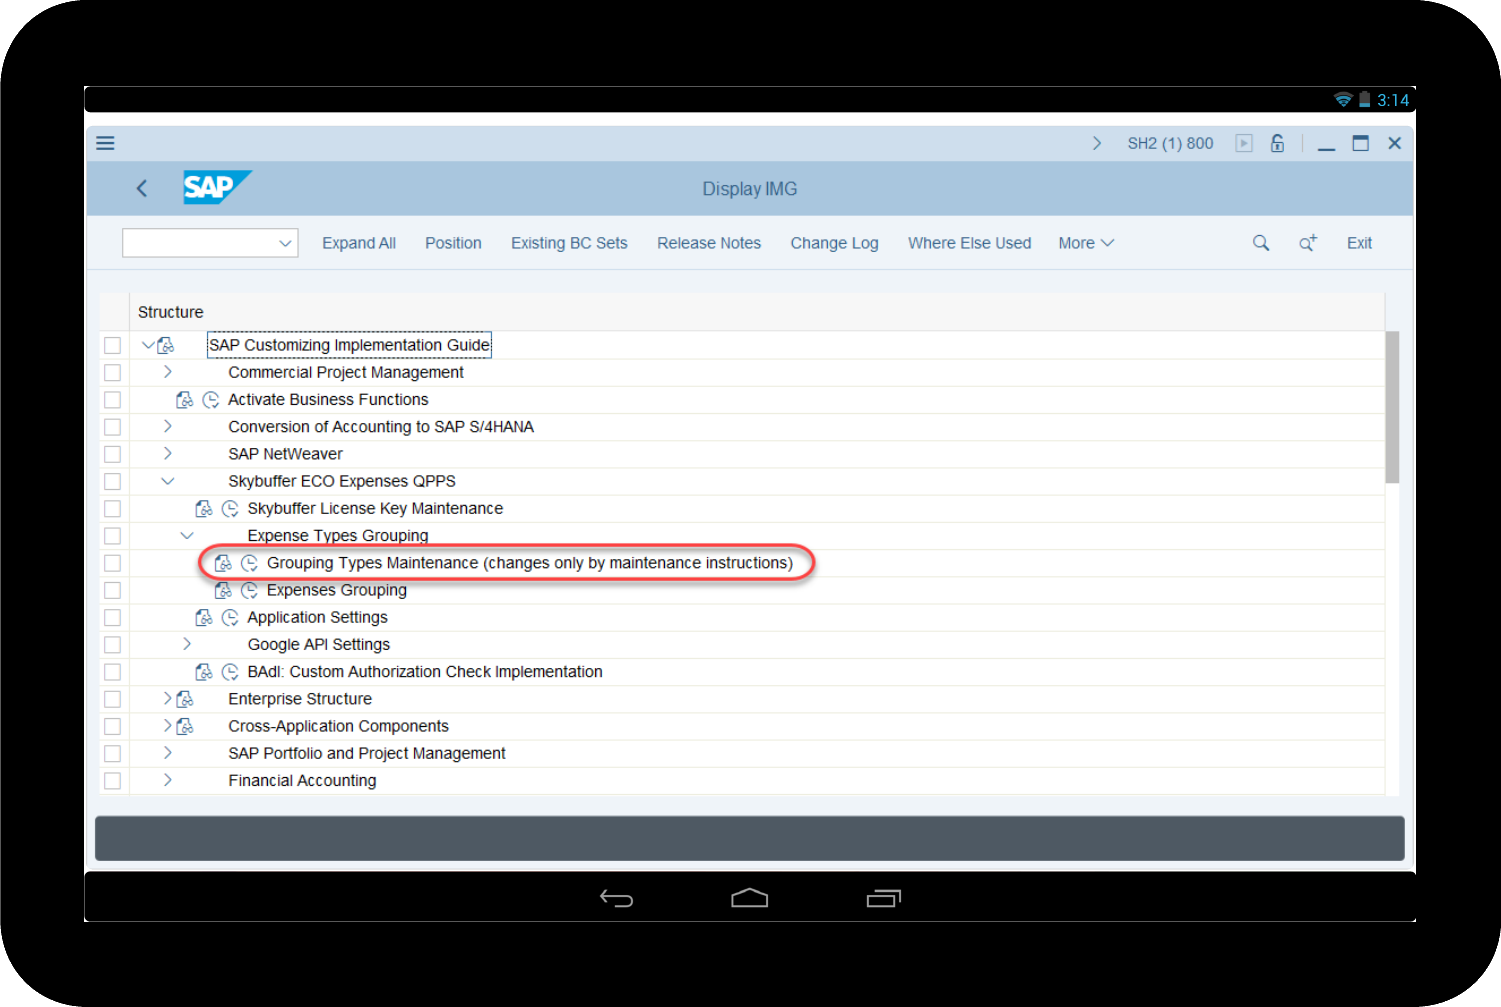Check the box for Application Settings row
The height and width of the screenshot is (1007, 1501).
pos(113,617)
